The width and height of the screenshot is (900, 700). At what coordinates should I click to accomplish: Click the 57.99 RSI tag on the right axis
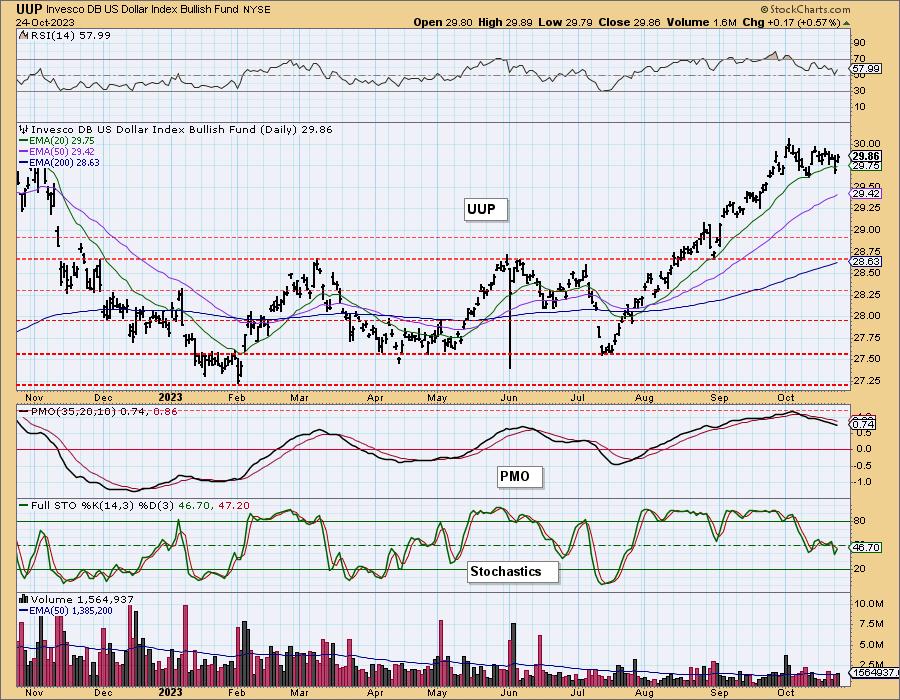coord(866,69)
